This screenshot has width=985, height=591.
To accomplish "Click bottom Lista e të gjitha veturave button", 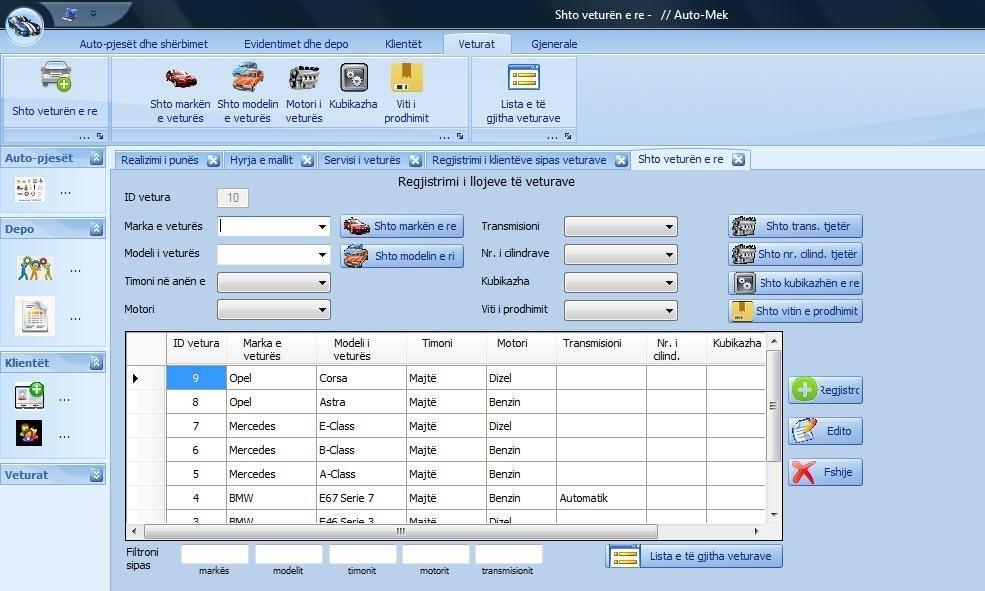I will [x=694, y=556].
